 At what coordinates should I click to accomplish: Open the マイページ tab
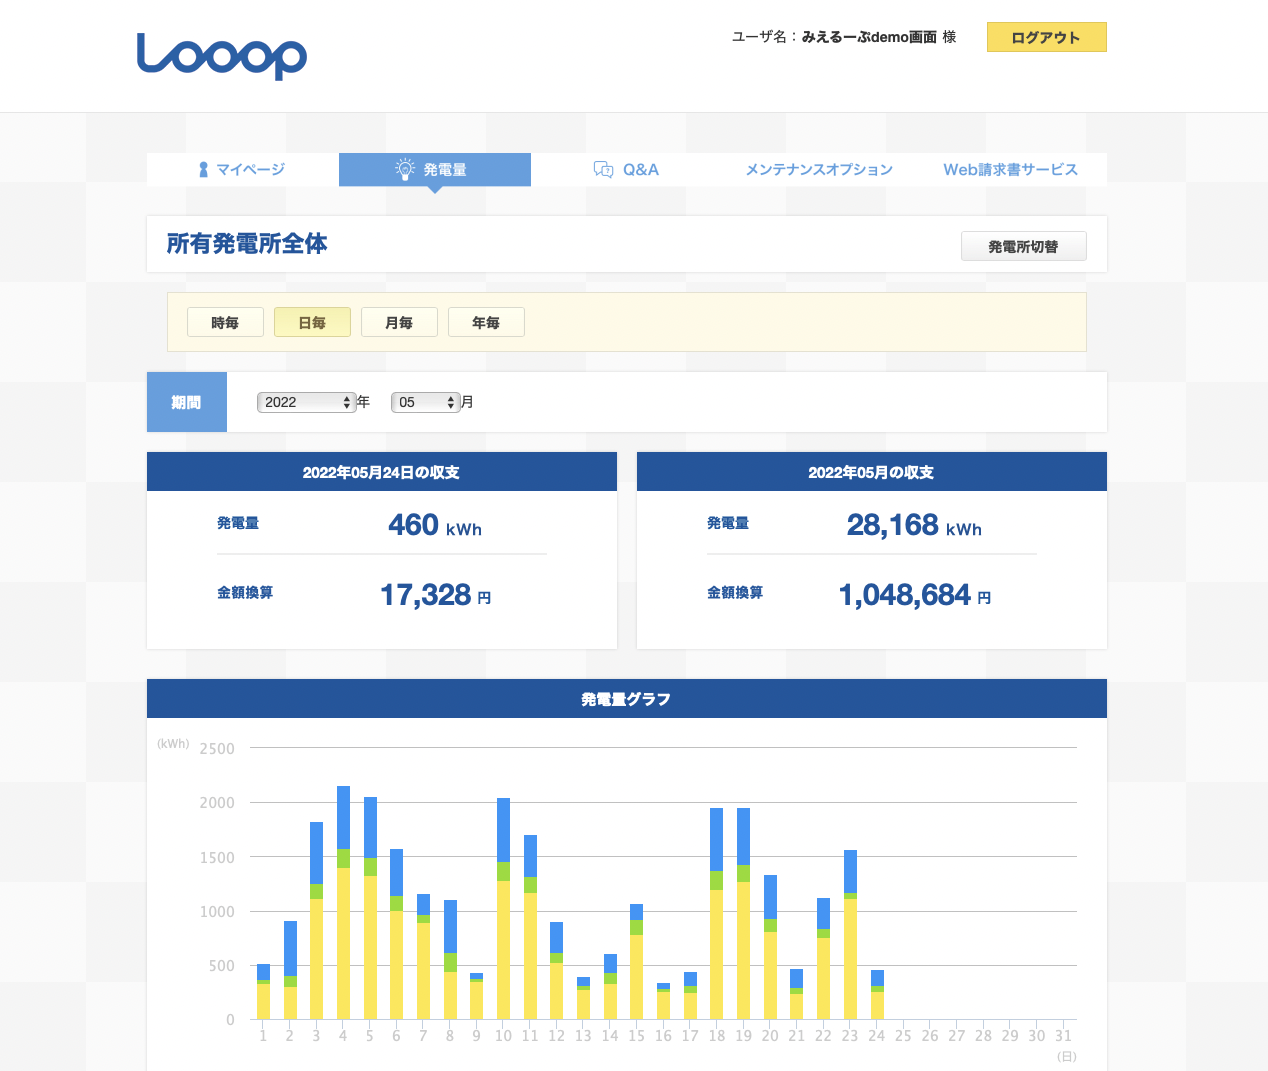pyautogui.click(x=243, y=169)
